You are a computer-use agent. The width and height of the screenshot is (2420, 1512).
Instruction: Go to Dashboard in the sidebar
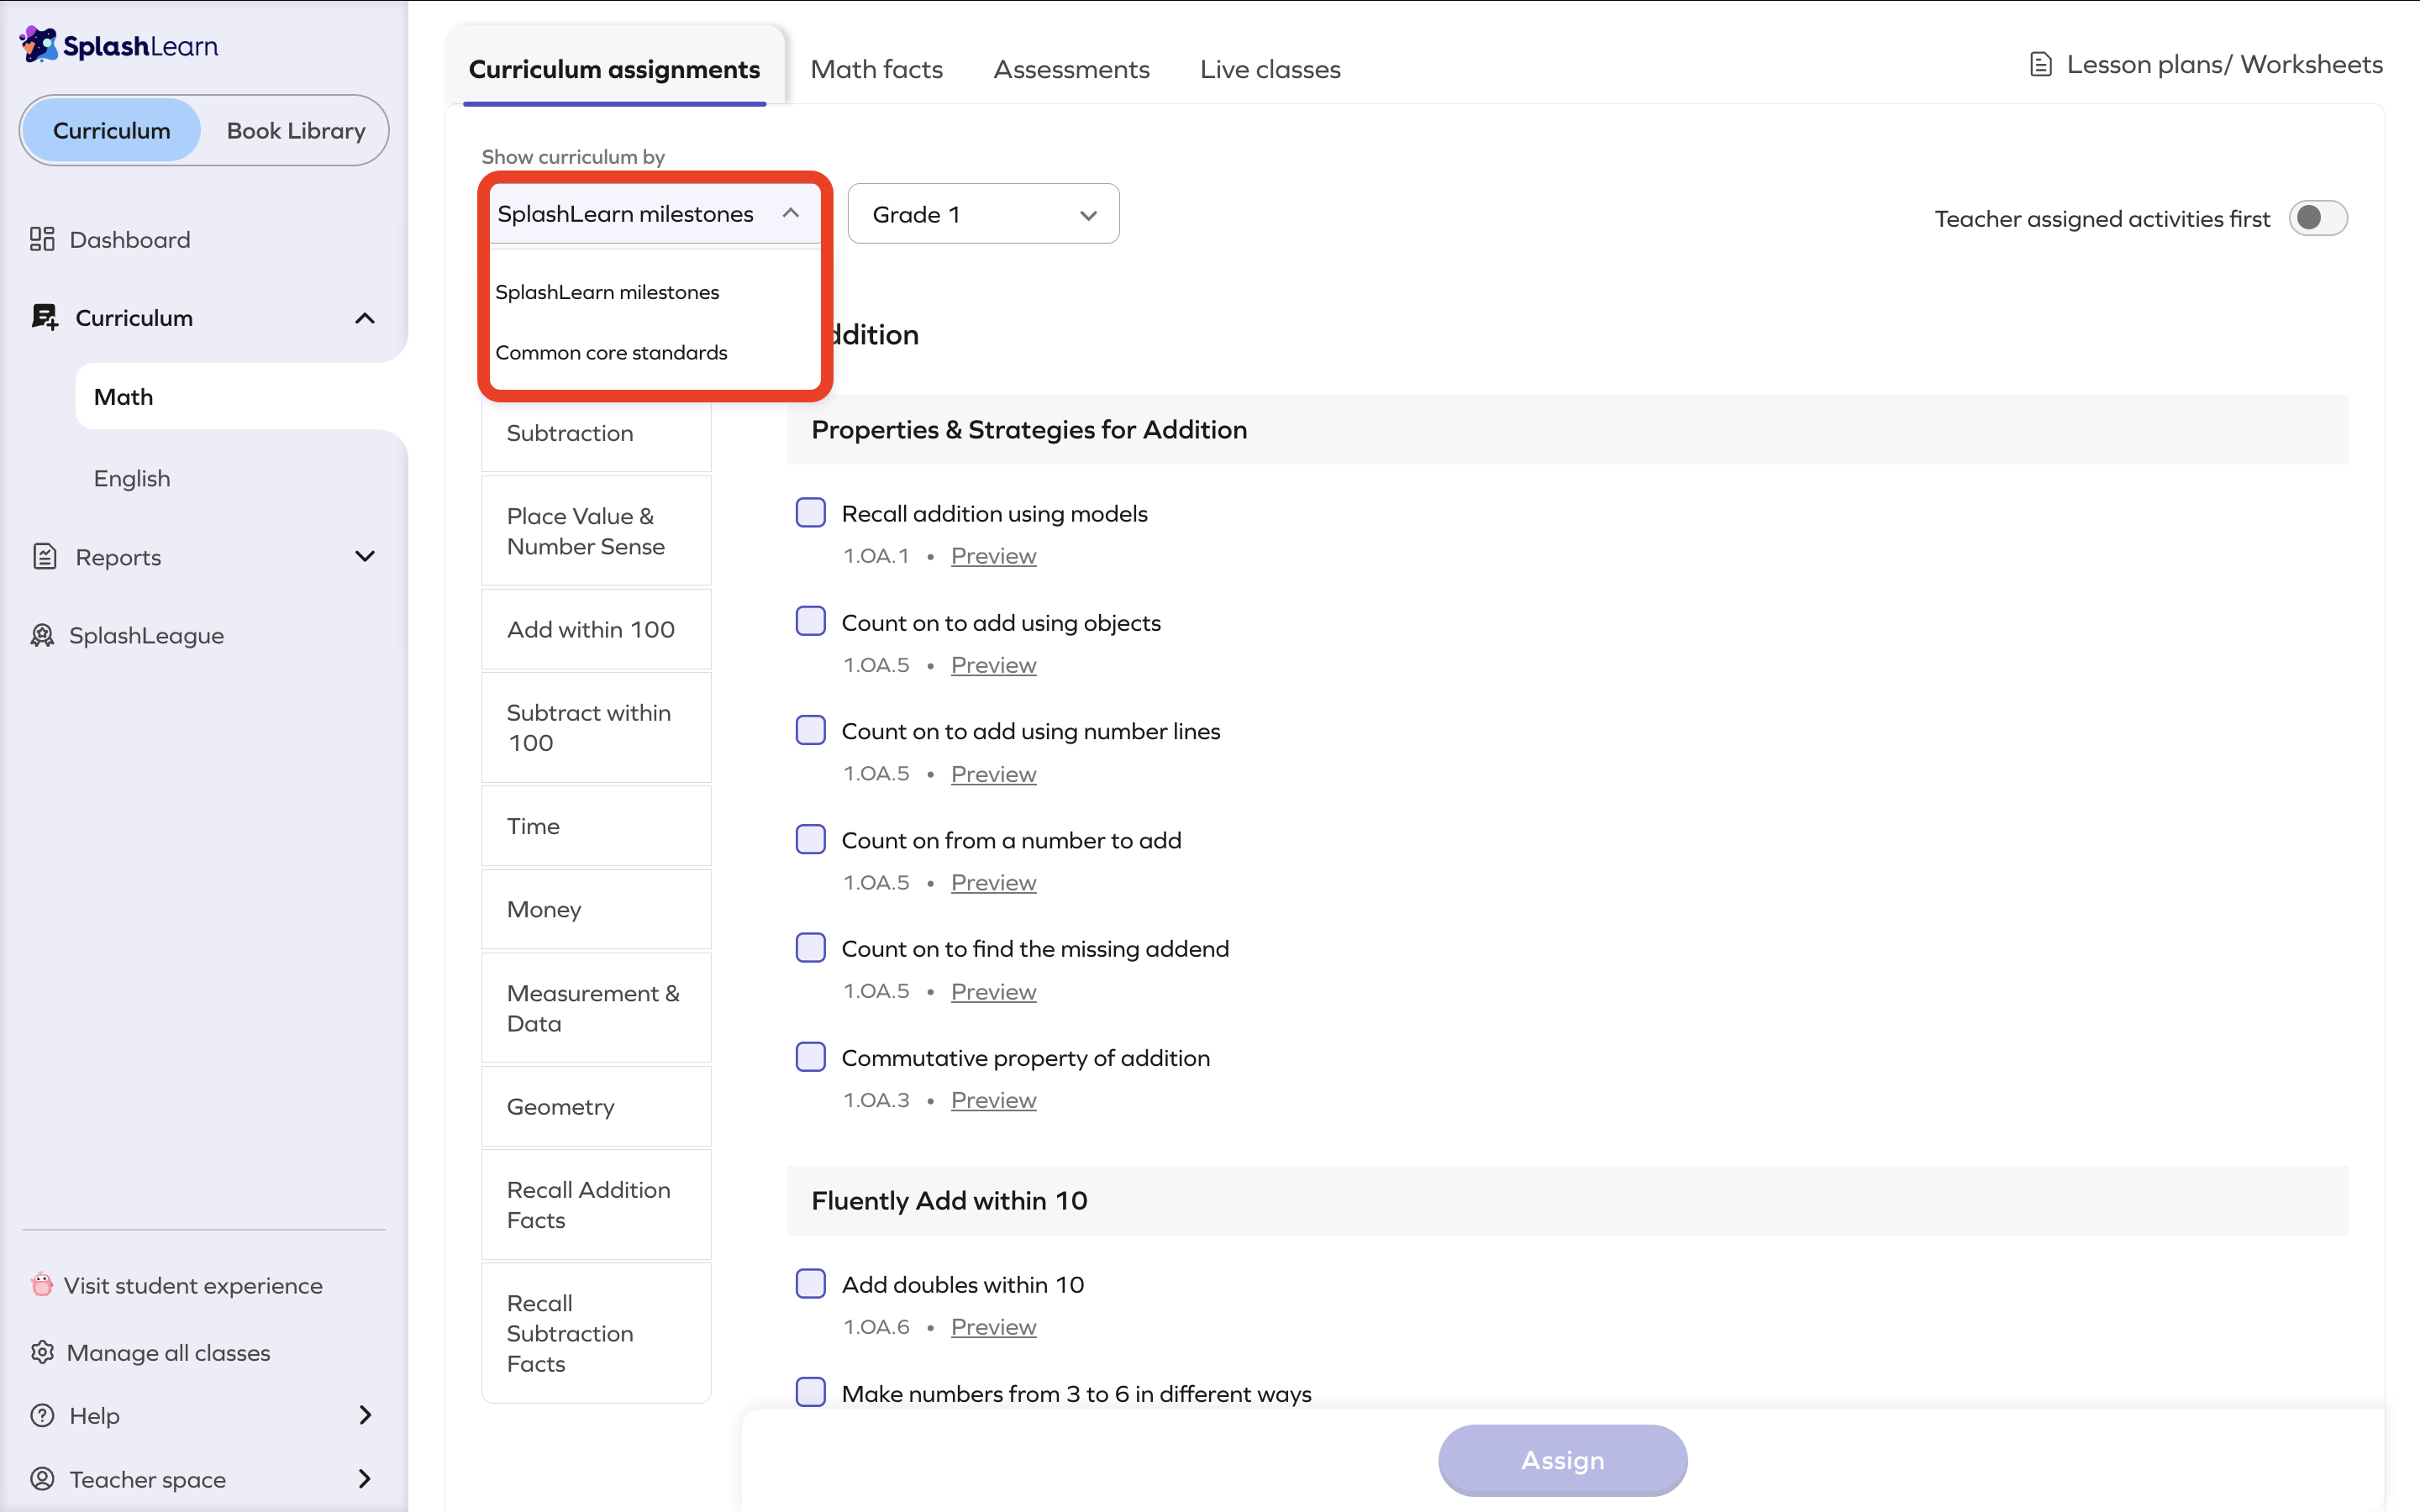point(130,239)
